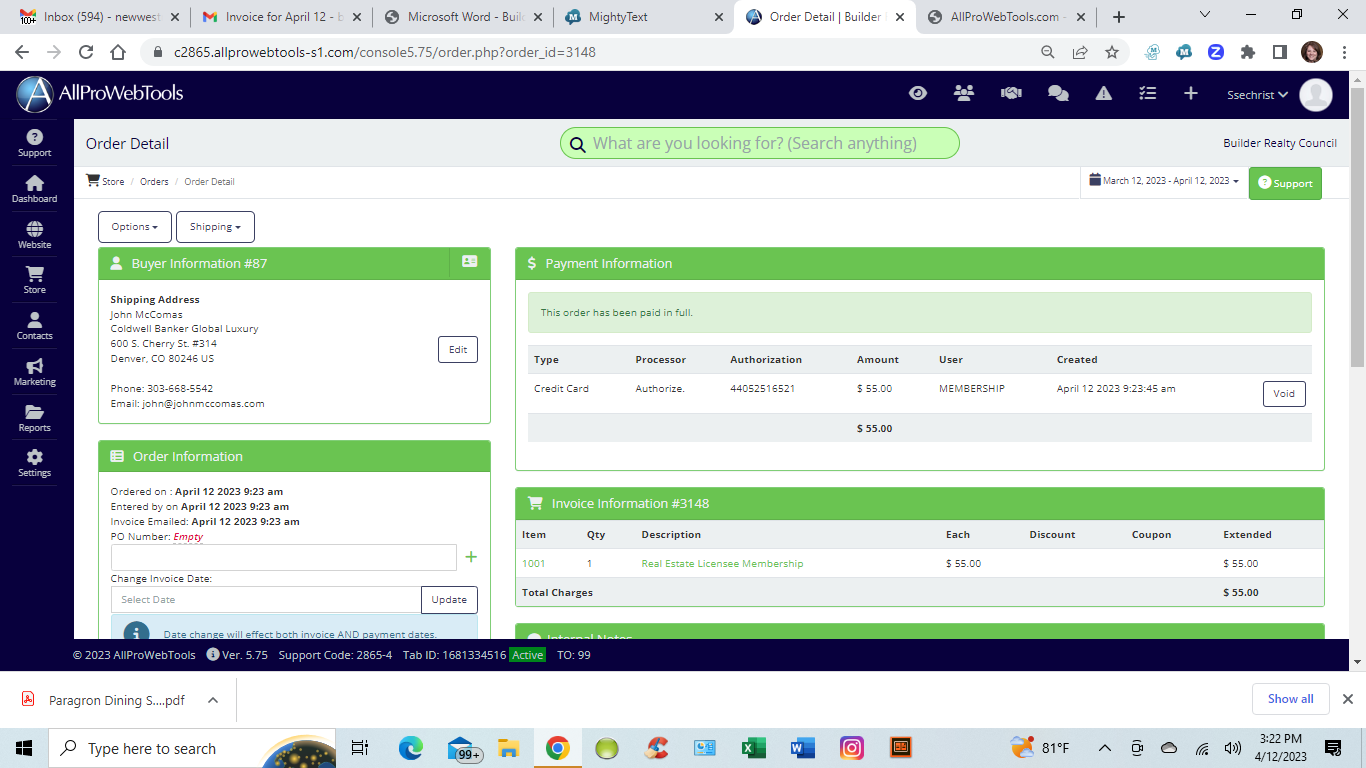Screen dimensions: 1366x768
Task: Open the task checklist icon in header
Action: (x=1148, y=93)
